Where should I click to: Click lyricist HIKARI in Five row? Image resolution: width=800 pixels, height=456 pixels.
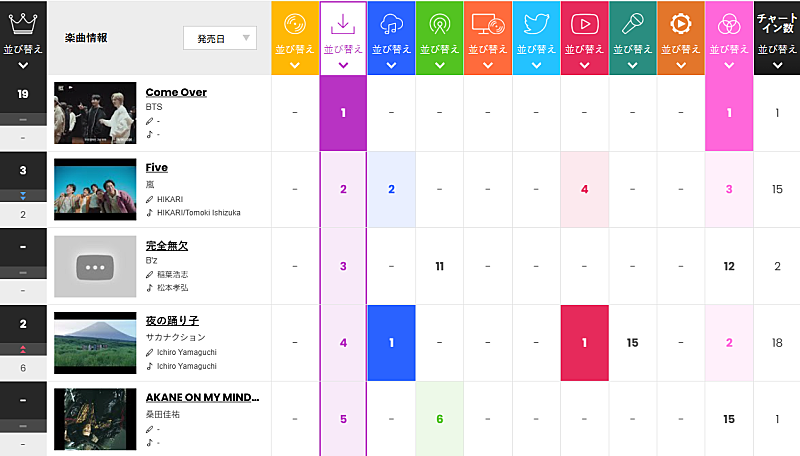click(170, 199)
